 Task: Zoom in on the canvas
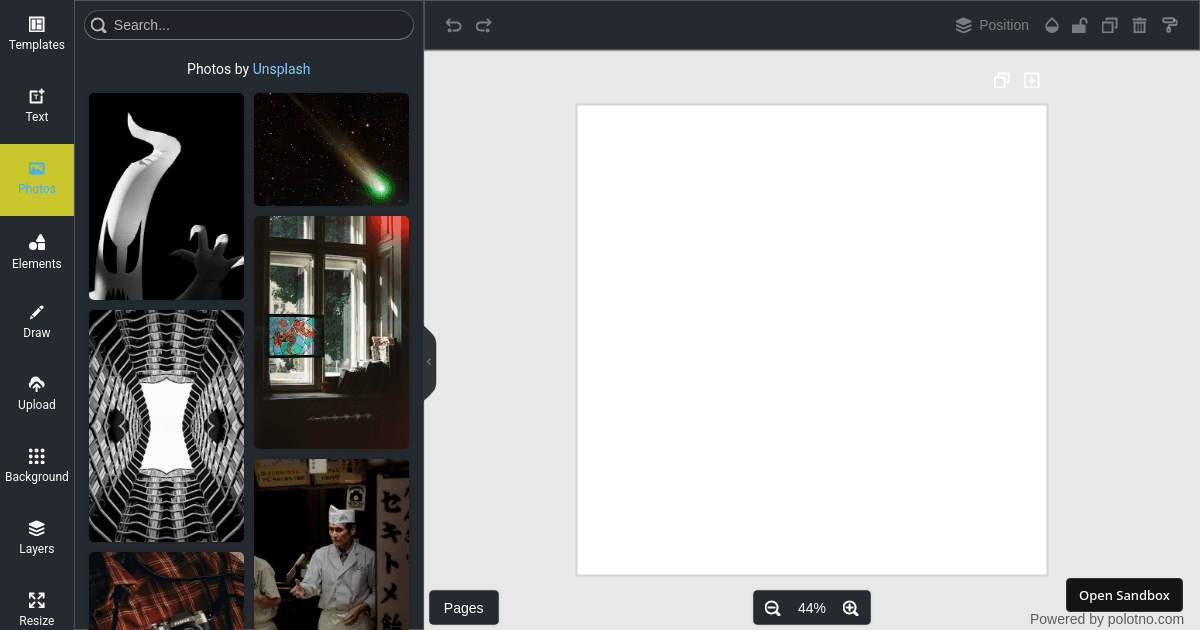click(851, 608)
